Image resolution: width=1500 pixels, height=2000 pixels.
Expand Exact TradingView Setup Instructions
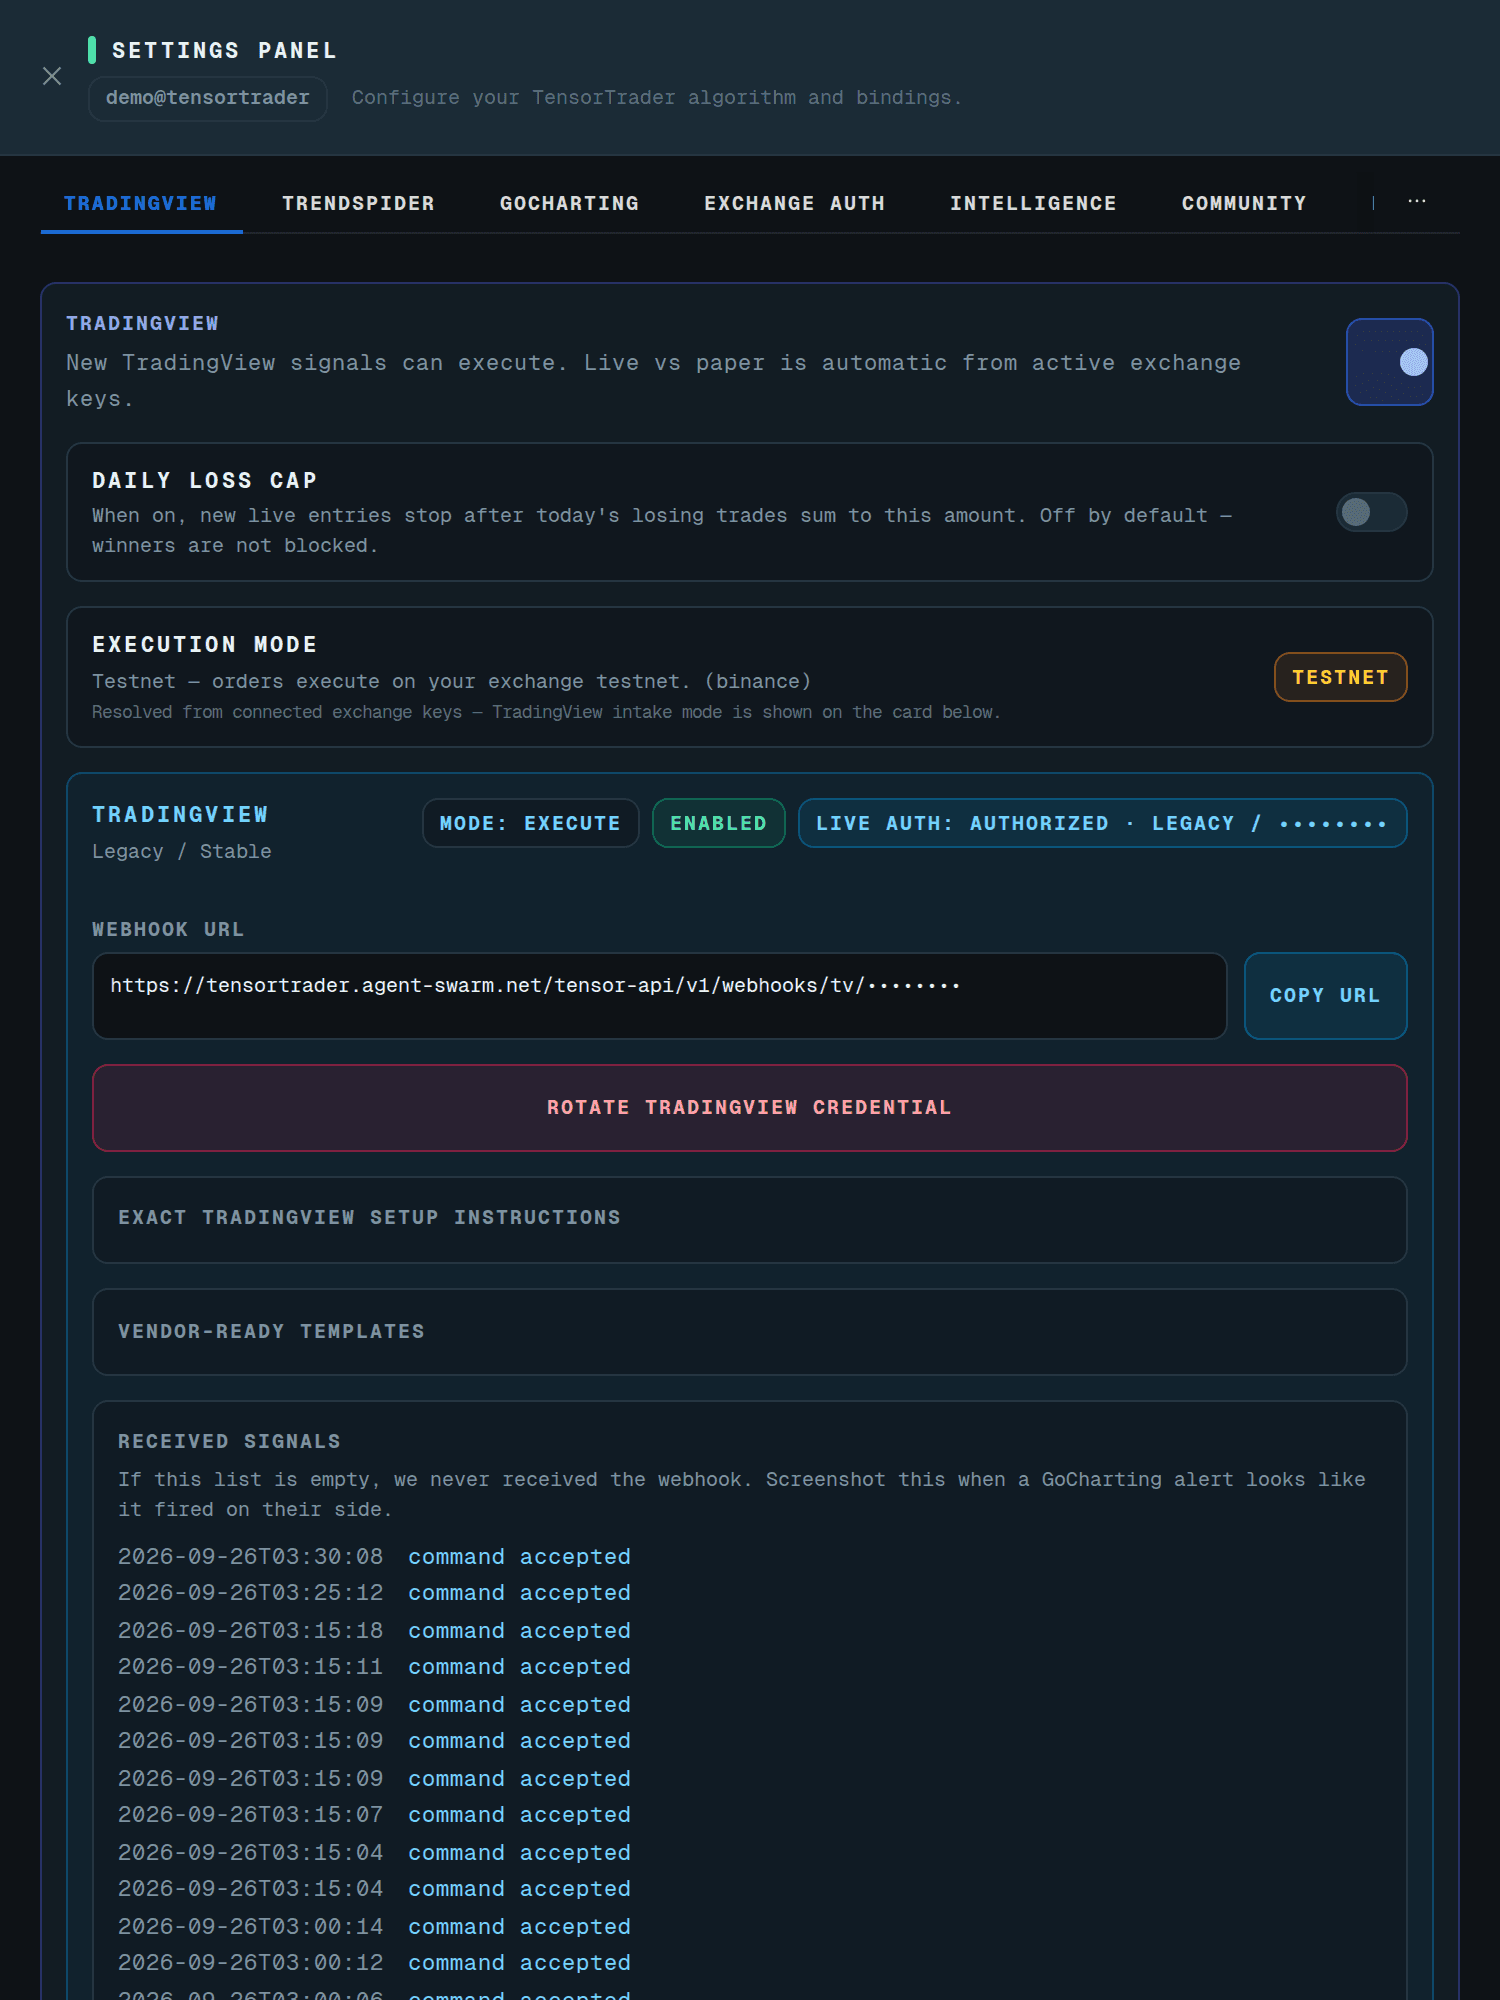click(749, 1220)
